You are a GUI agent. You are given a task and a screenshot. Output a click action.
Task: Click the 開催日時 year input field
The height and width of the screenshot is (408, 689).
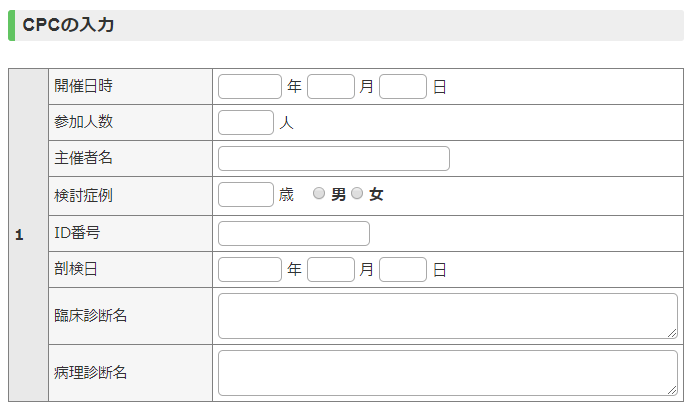pos(250,87)
